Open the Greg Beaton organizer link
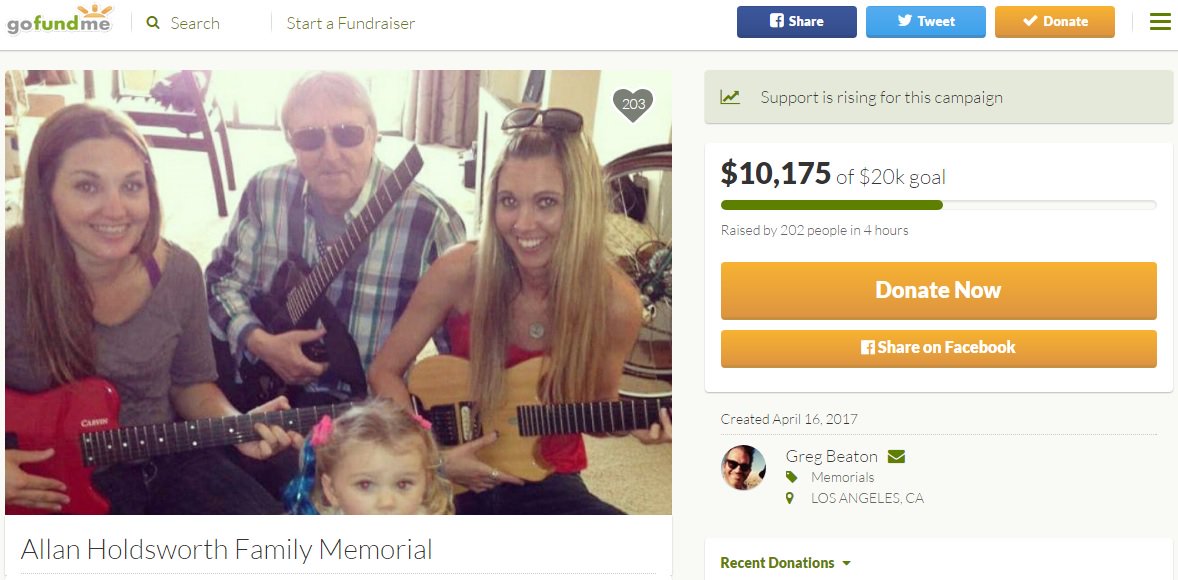Screen dimensions: 1178x580 (x=832, y=456)
